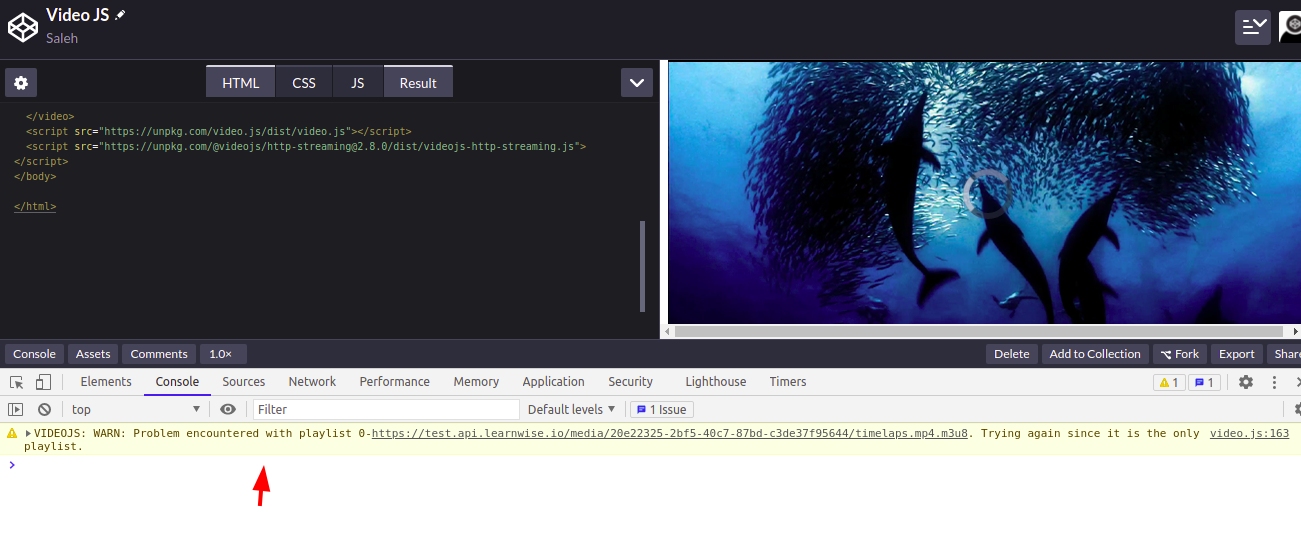Open the user avatar menu
This screenshot has height=560, width=1301.
1290,27
